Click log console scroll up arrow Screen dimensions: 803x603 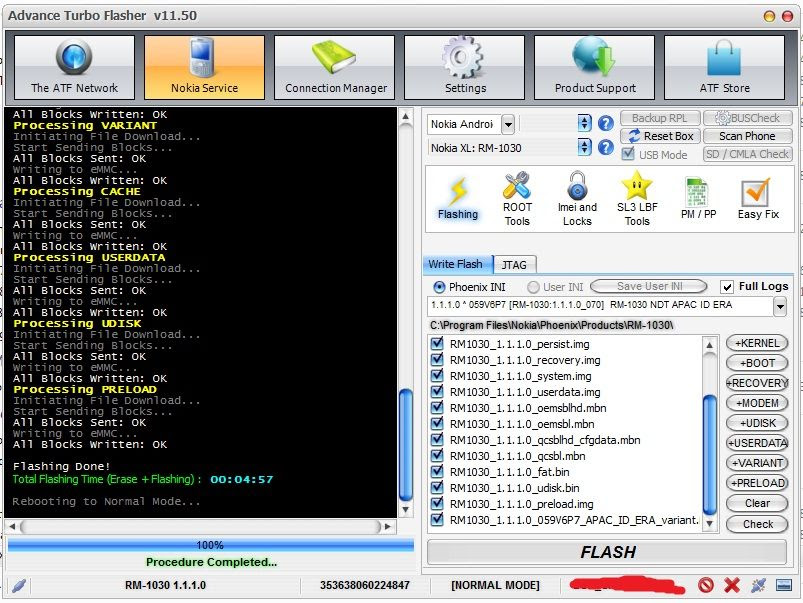tap(405, 117)
